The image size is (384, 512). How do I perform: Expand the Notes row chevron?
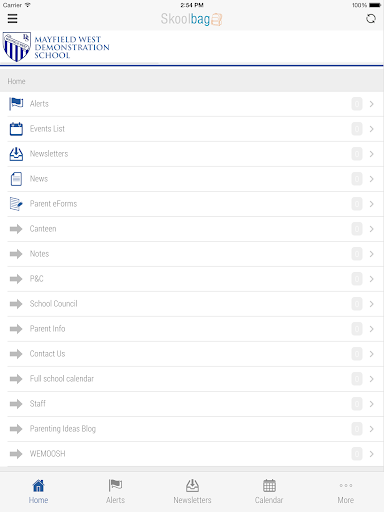pos(371,254)
